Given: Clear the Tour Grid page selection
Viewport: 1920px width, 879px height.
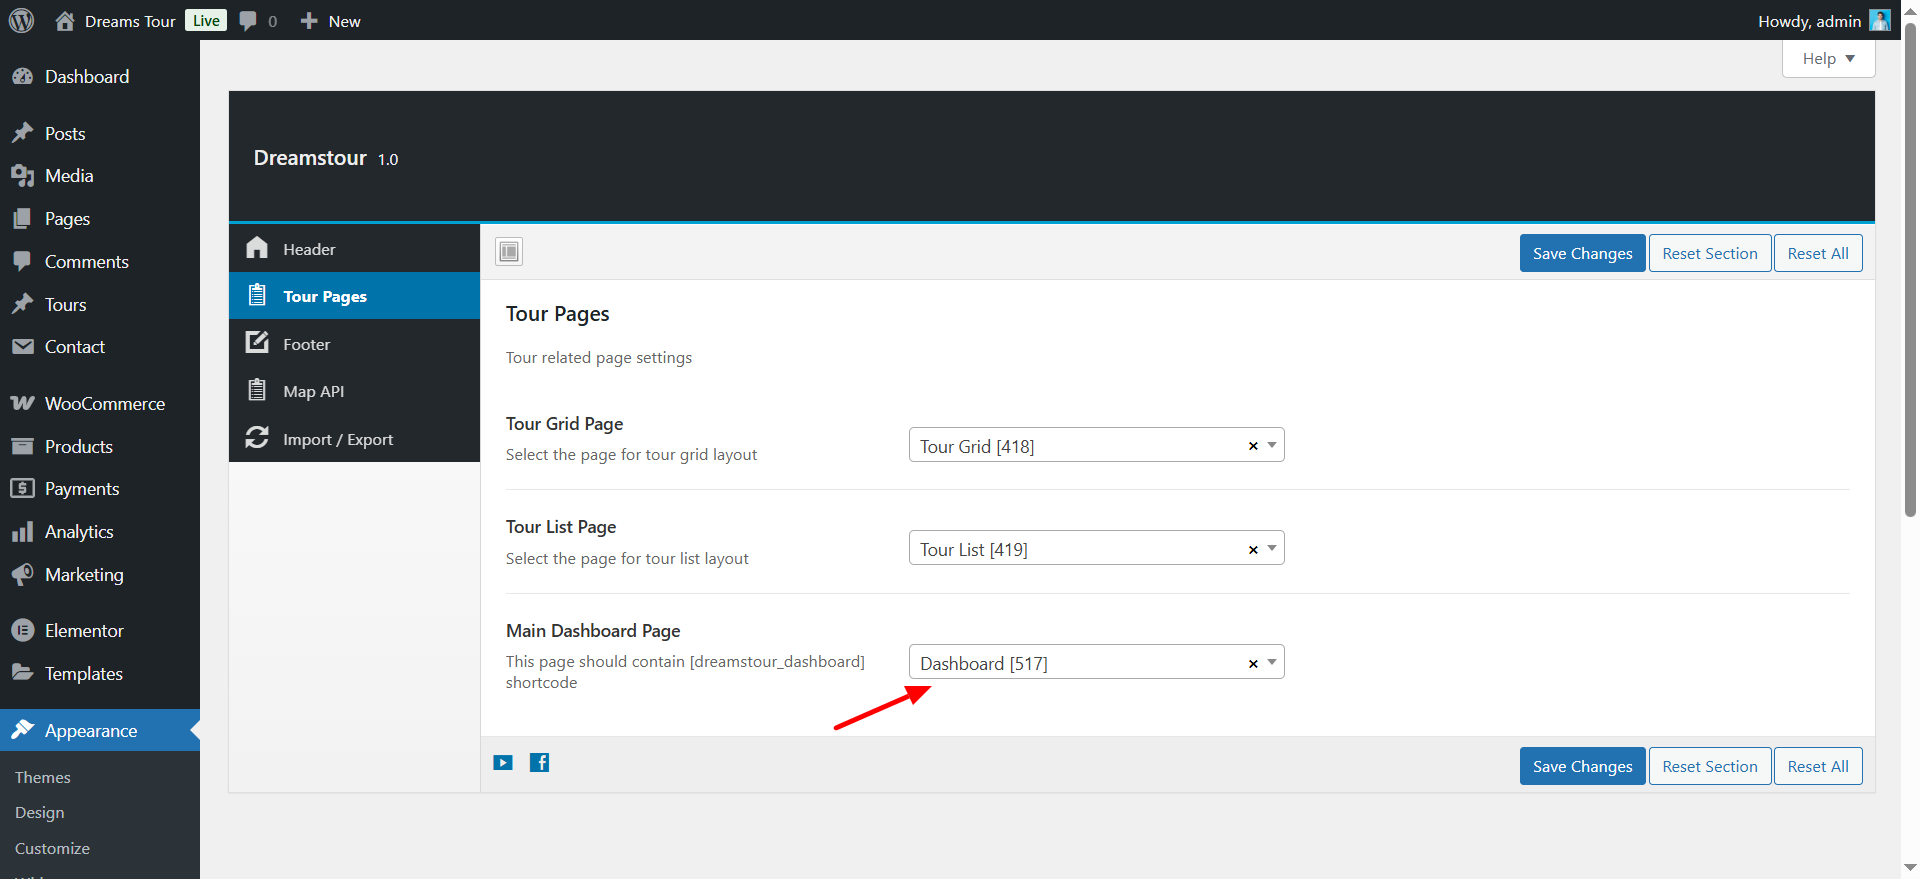Looking at the screenshot, I should (1253, 446).
